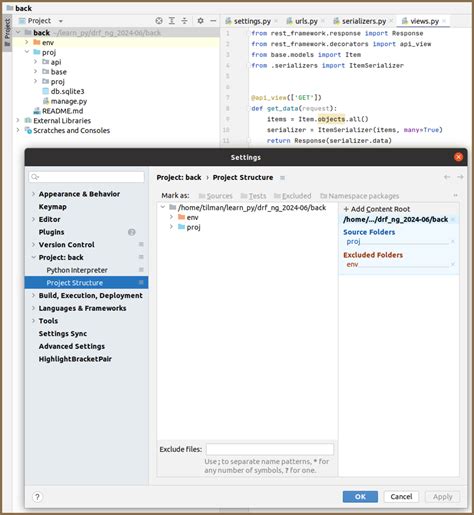This screenshot has width=474, height=515.
Task: Click the Exclude files input field
Action: [x=270, y=449]
